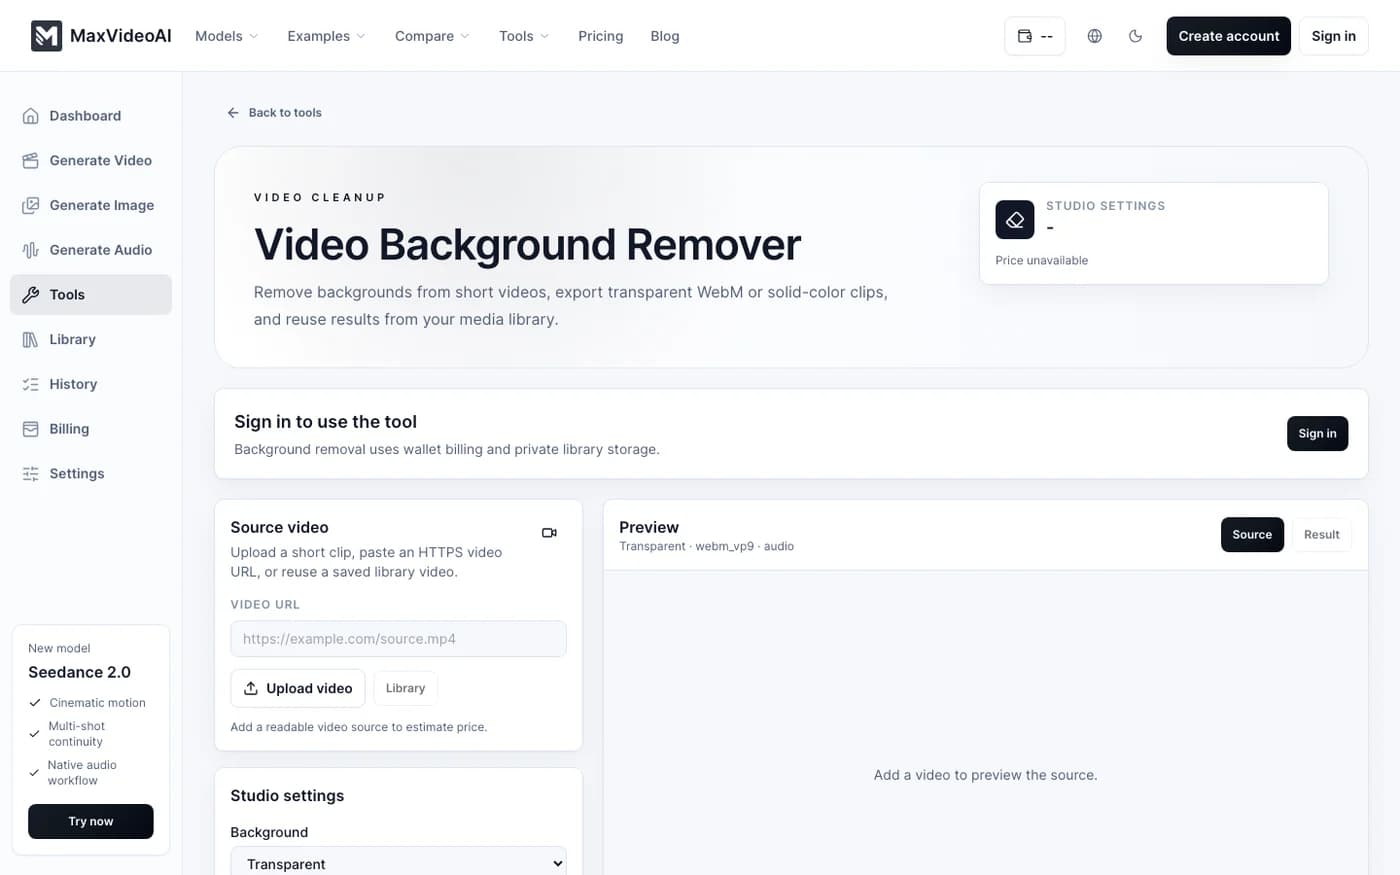Viewport: 1400px width, 875px height.
Task: Click the Seedance 2.0 heading
Action: (79, 672)
